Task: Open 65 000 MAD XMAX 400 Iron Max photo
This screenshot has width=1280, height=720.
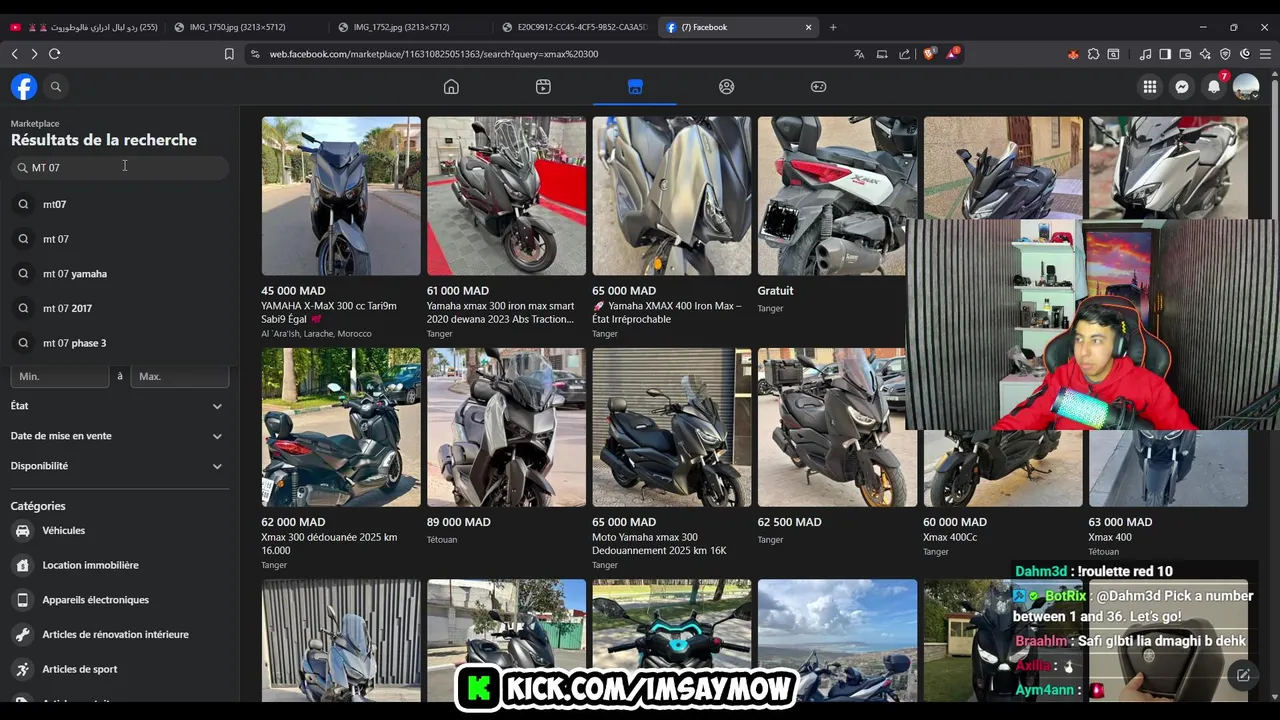Action: [x=672, y=196]
